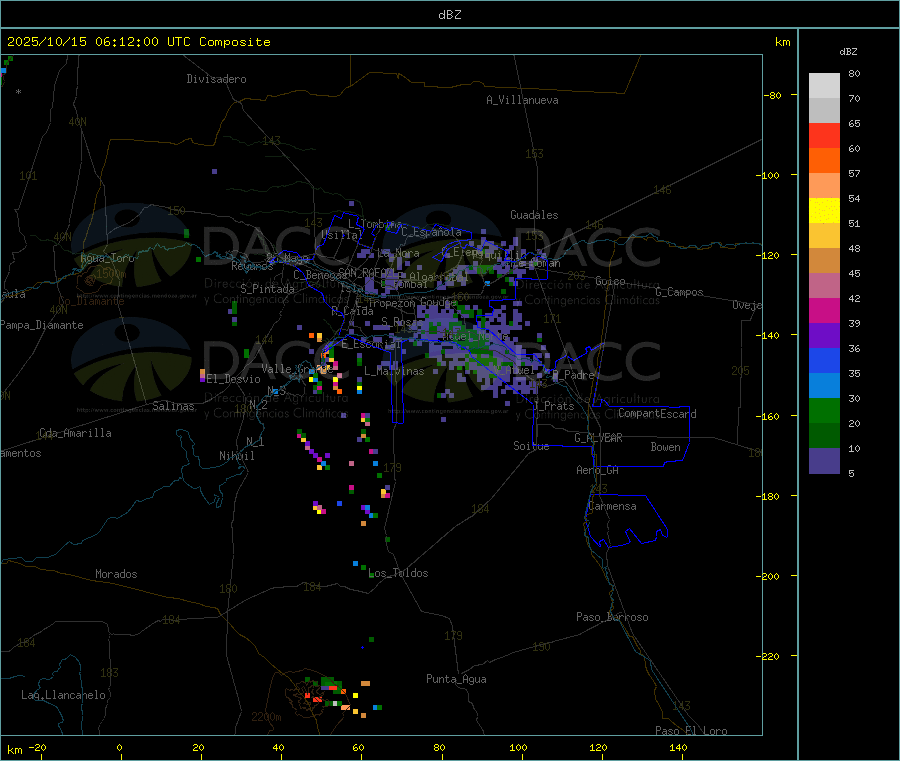The image size is (900, 761).
Task: Select the Punta_Agua label
Action: coord(456,679)
